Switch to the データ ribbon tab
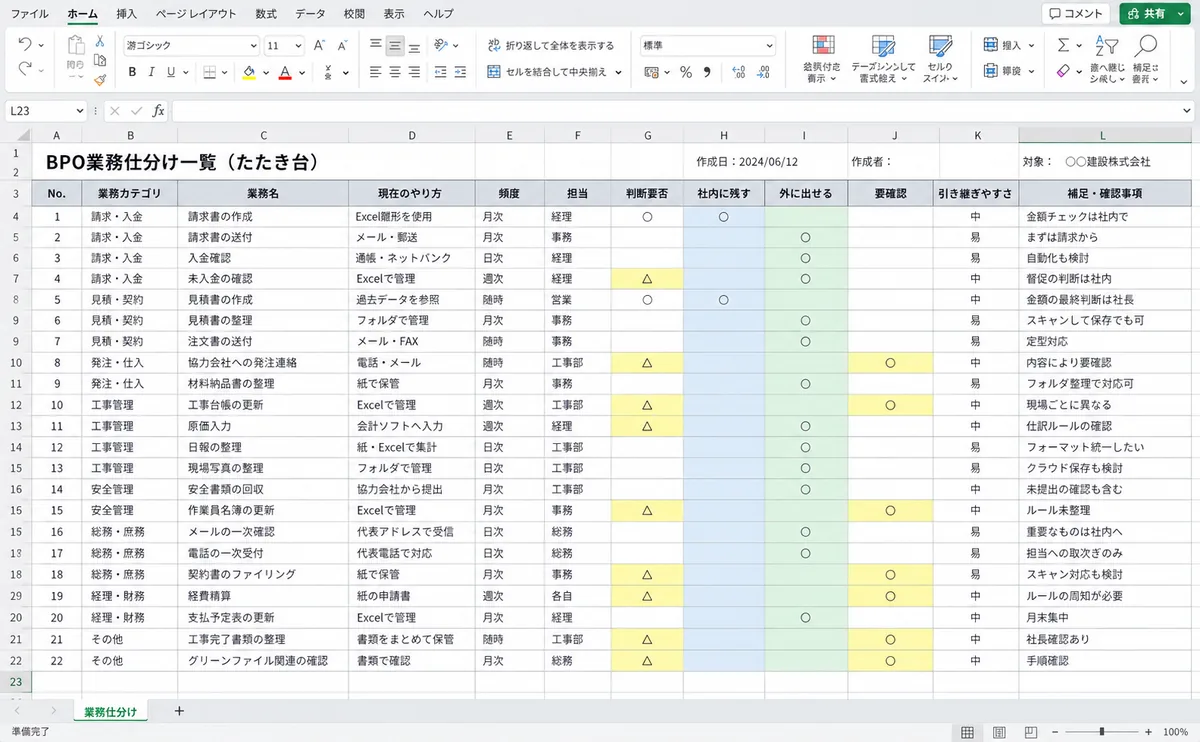1200x742 pixels. (310, 14)
